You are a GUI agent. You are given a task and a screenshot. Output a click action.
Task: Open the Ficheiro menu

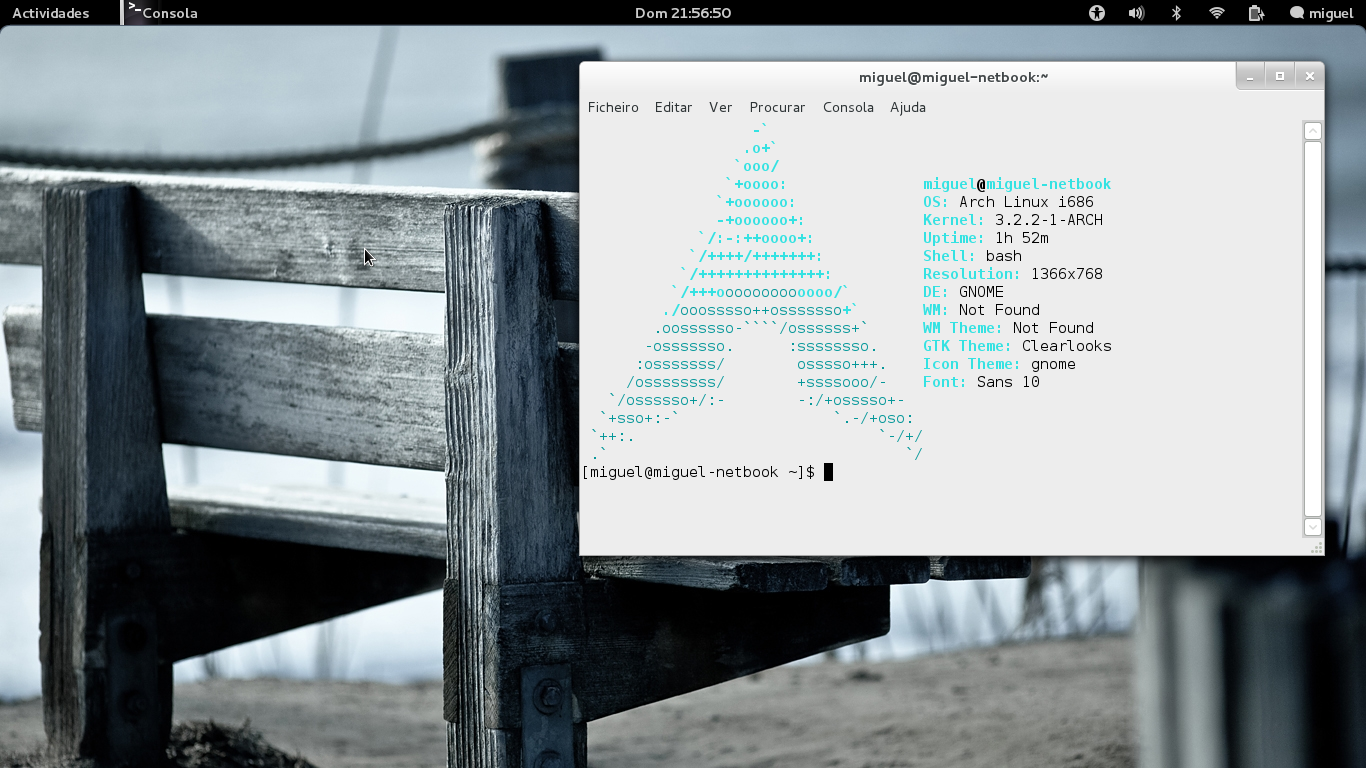coord(613,107)
